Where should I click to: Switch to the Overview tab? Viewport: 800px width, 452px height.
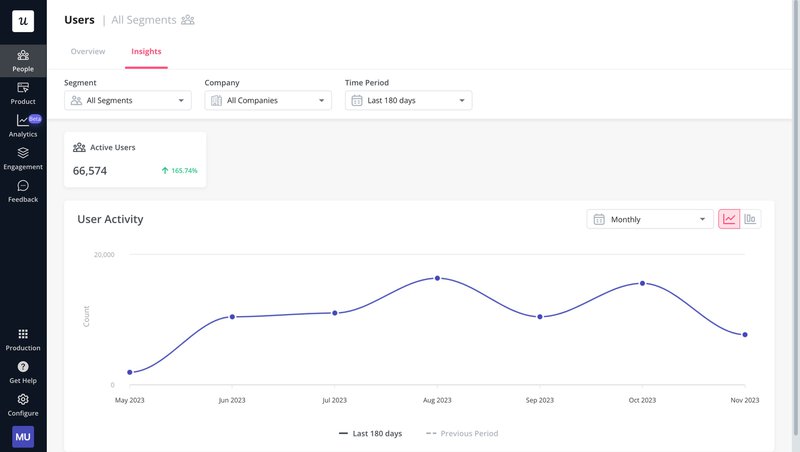[x=88, y=51]
